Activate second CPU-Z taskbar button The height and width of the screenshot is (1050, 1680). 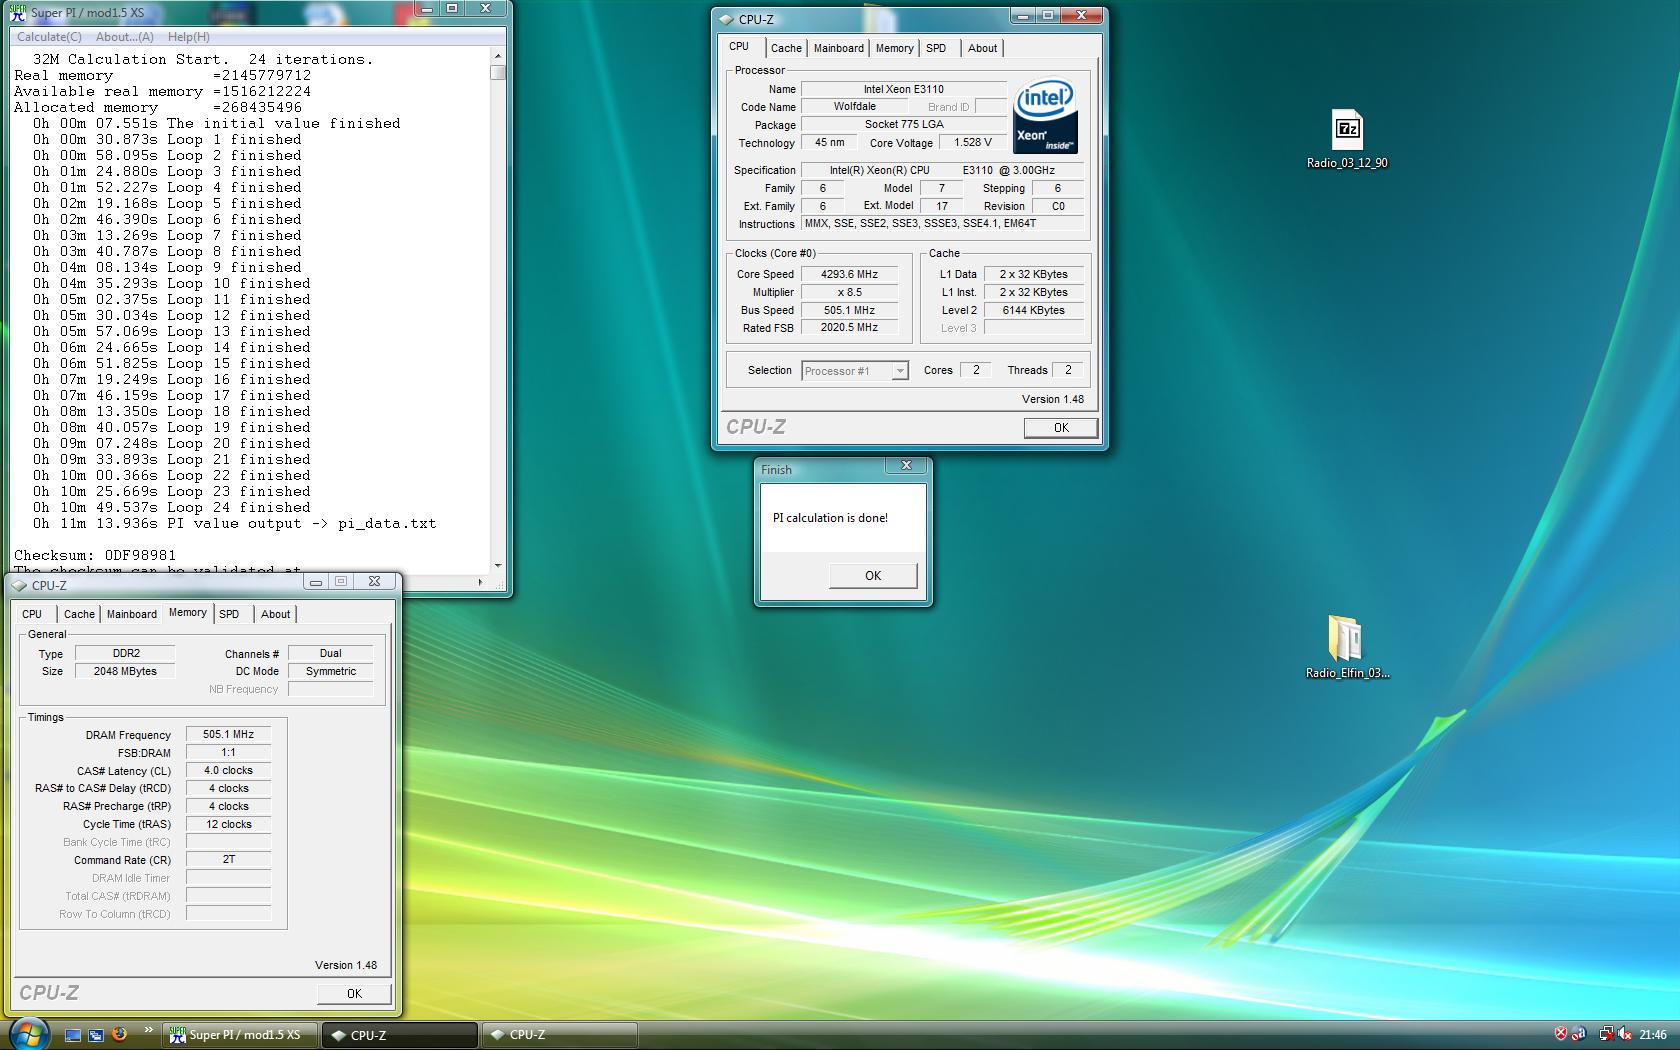tap(559, 1035)
